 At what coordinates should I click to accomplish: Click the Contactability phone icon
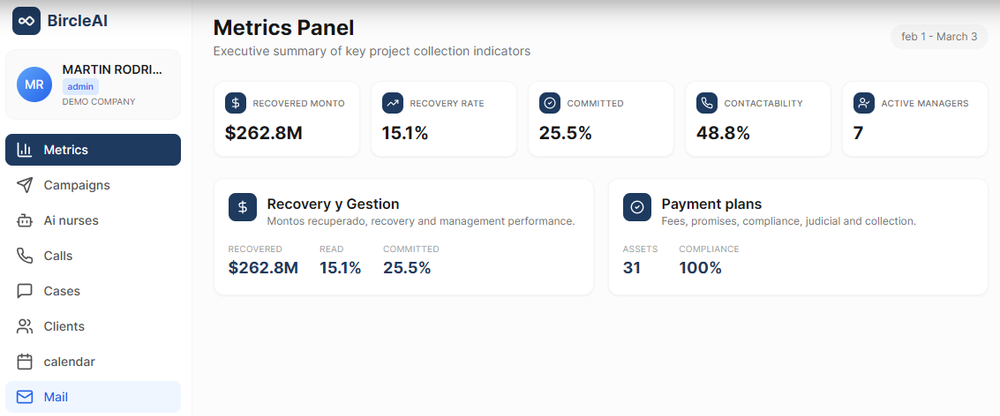[706, 103]
